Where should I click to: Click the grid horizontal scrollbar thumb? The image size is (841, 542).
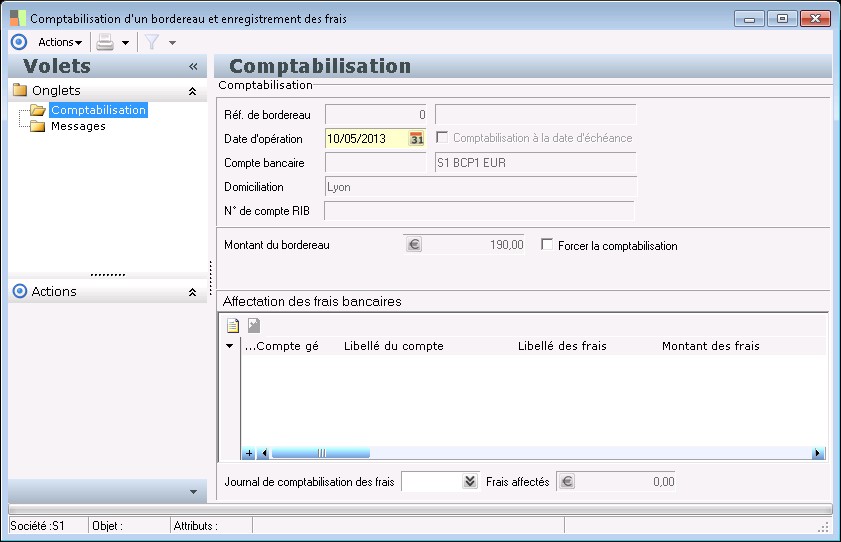tap(321, 454)
